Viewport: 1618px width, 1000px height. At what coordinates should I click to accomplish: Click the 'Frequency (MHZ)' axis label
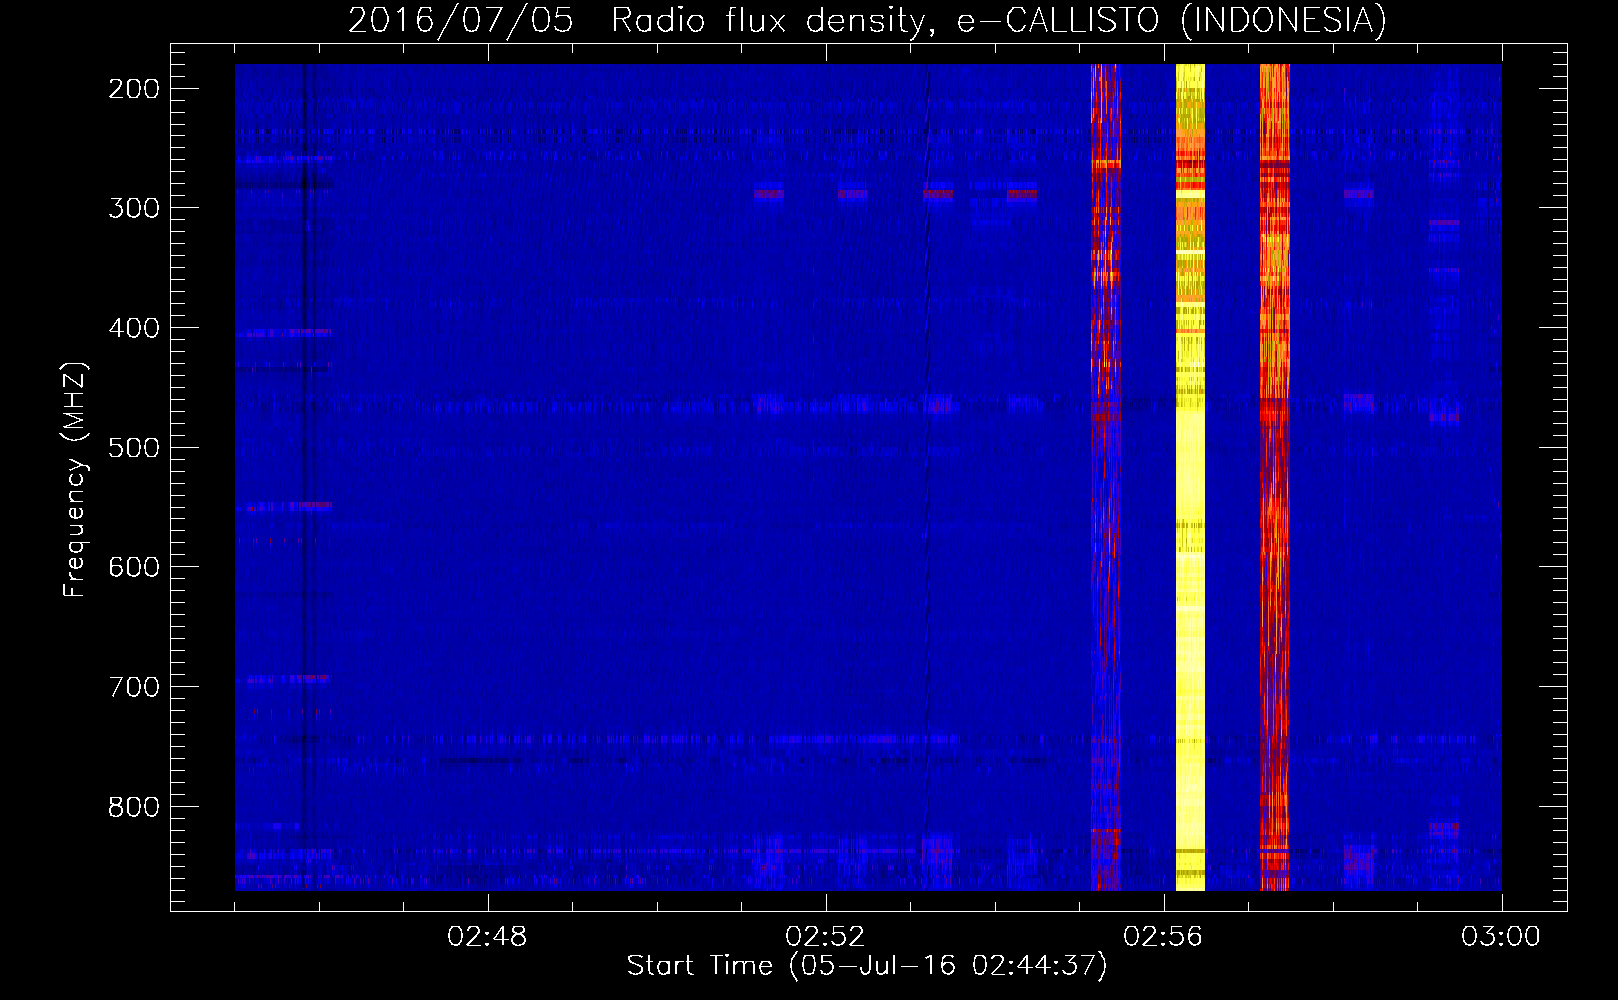click(x=75, y=480)
